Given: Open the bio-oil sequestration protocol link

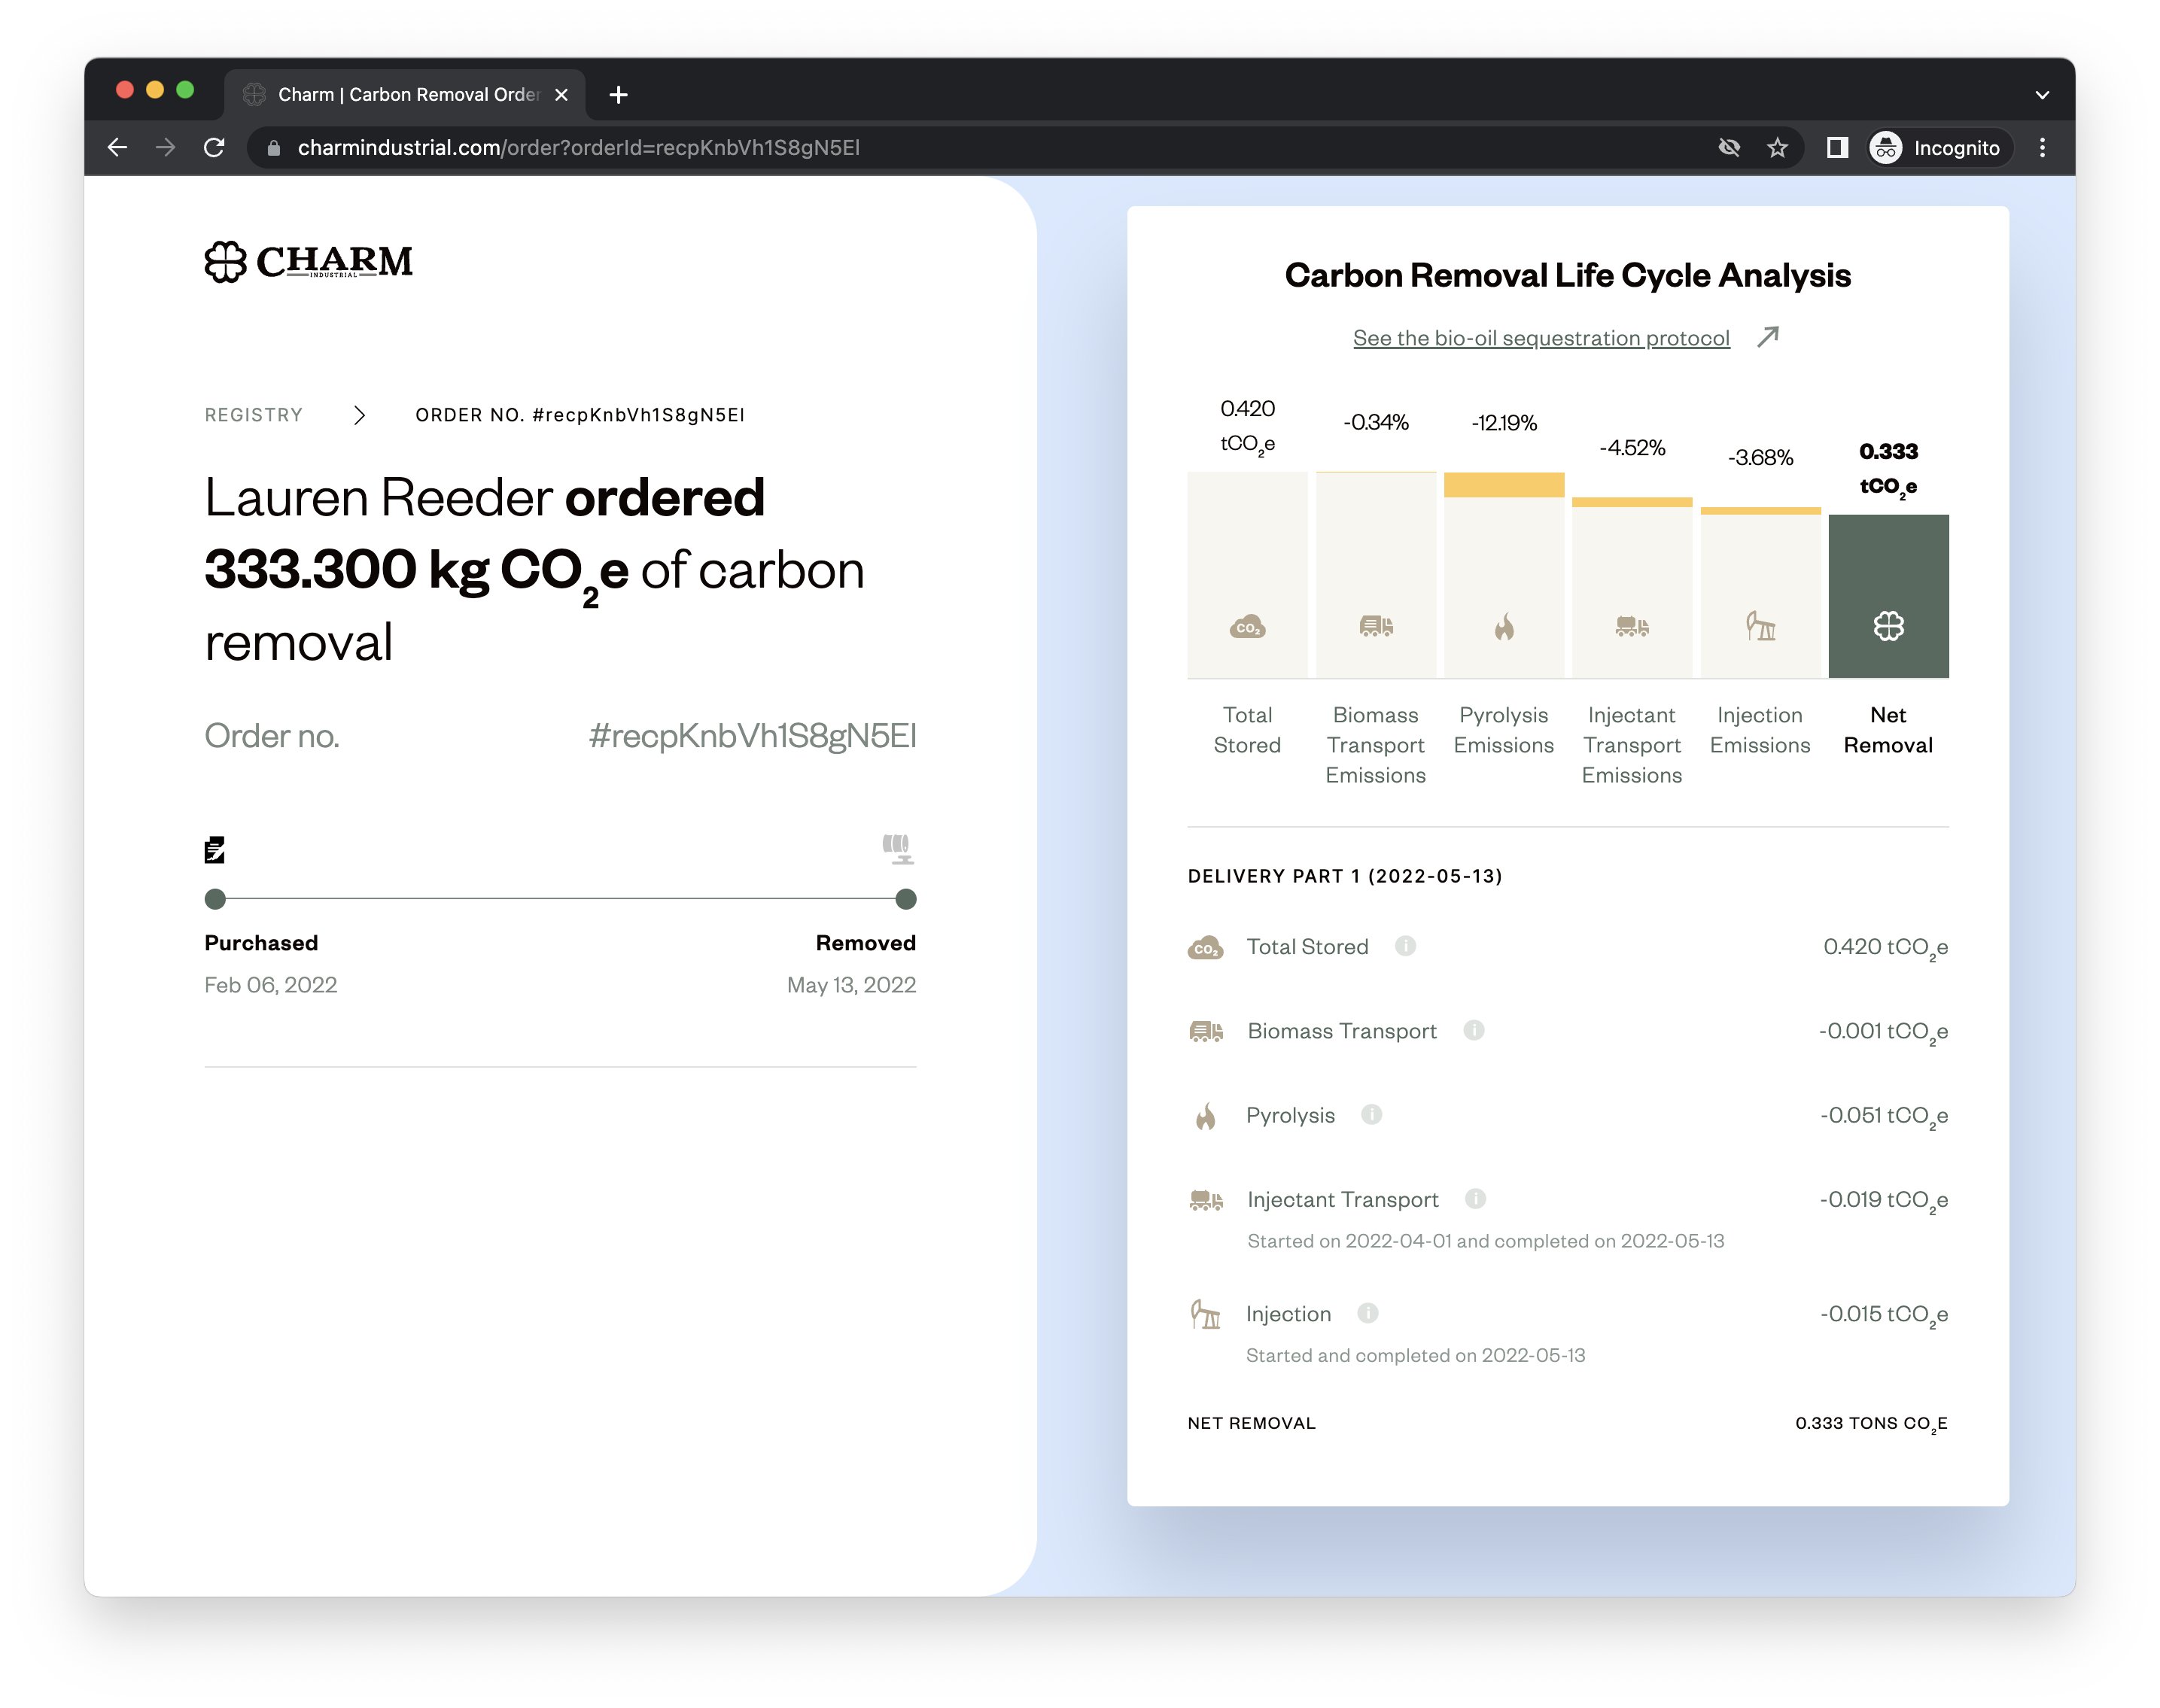Looking at the screenshot, I should pyautogui.click(x=1541, y=338).
